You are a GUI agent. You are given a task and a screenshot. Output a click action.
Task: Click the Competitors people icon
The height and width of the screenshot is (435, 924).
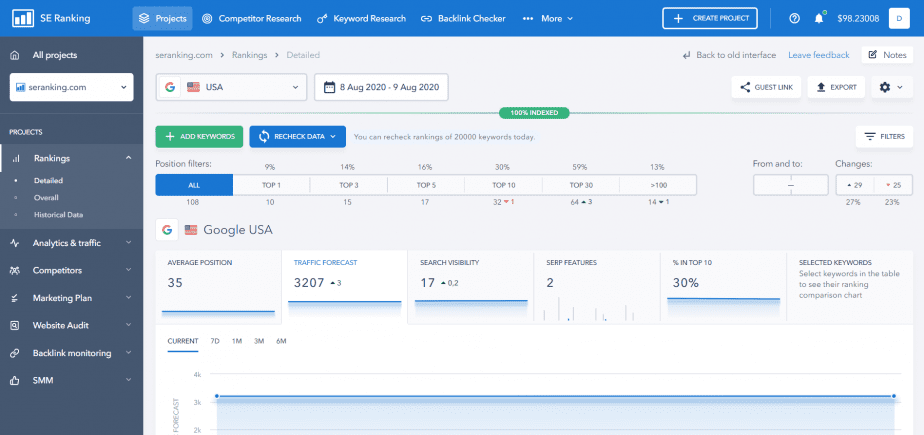coord(15,271)
